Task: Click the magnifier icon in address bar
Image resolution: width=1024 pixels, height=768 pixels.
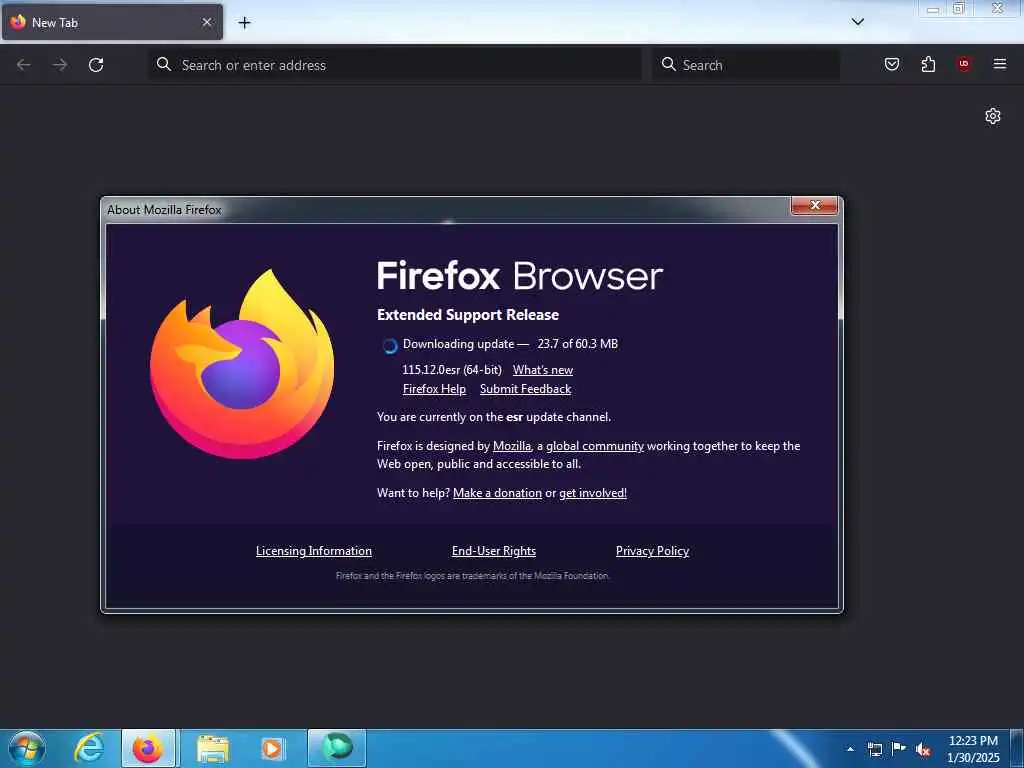Action: click(164, 64)
